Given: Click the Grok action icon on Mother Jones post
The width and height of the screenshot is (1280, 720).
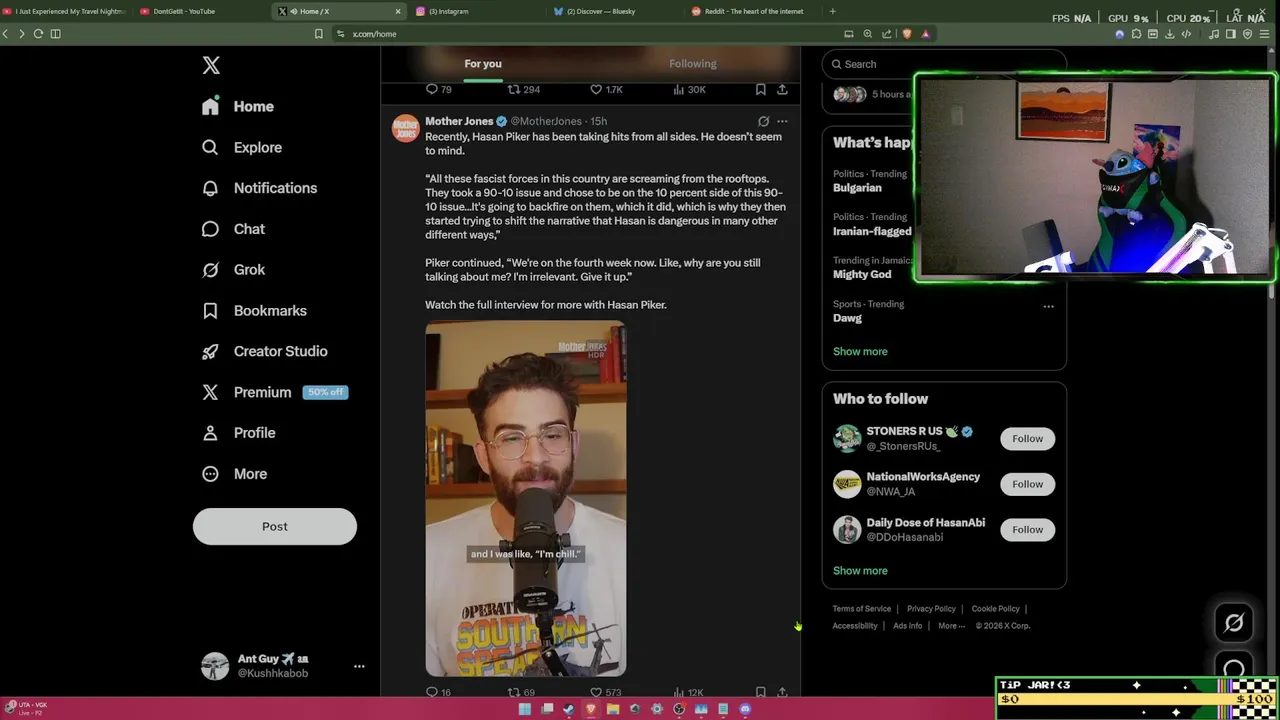Looking at the screenshot, I should (763, 121).
